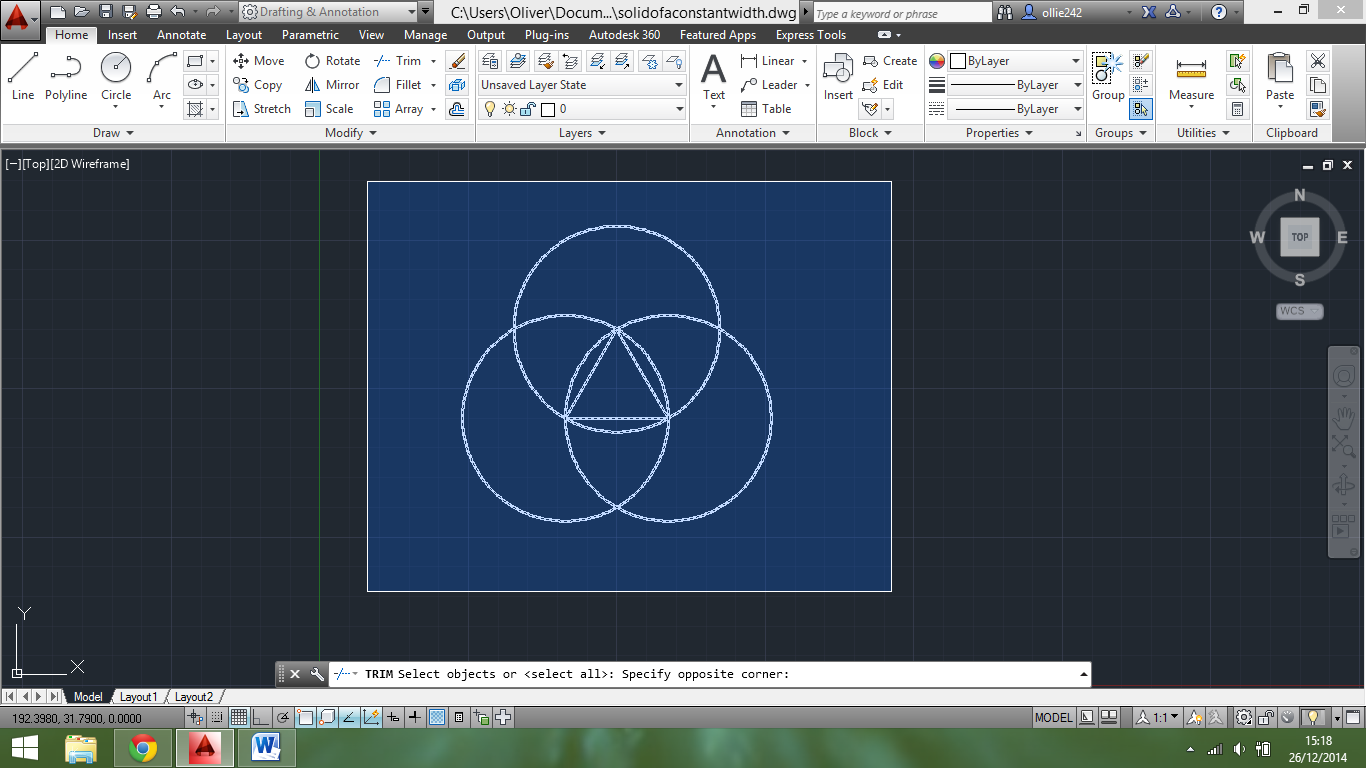Toggle Grid Display in status bar
Viewport: 1366px width, 768px height.
click(x=239, y=717)
